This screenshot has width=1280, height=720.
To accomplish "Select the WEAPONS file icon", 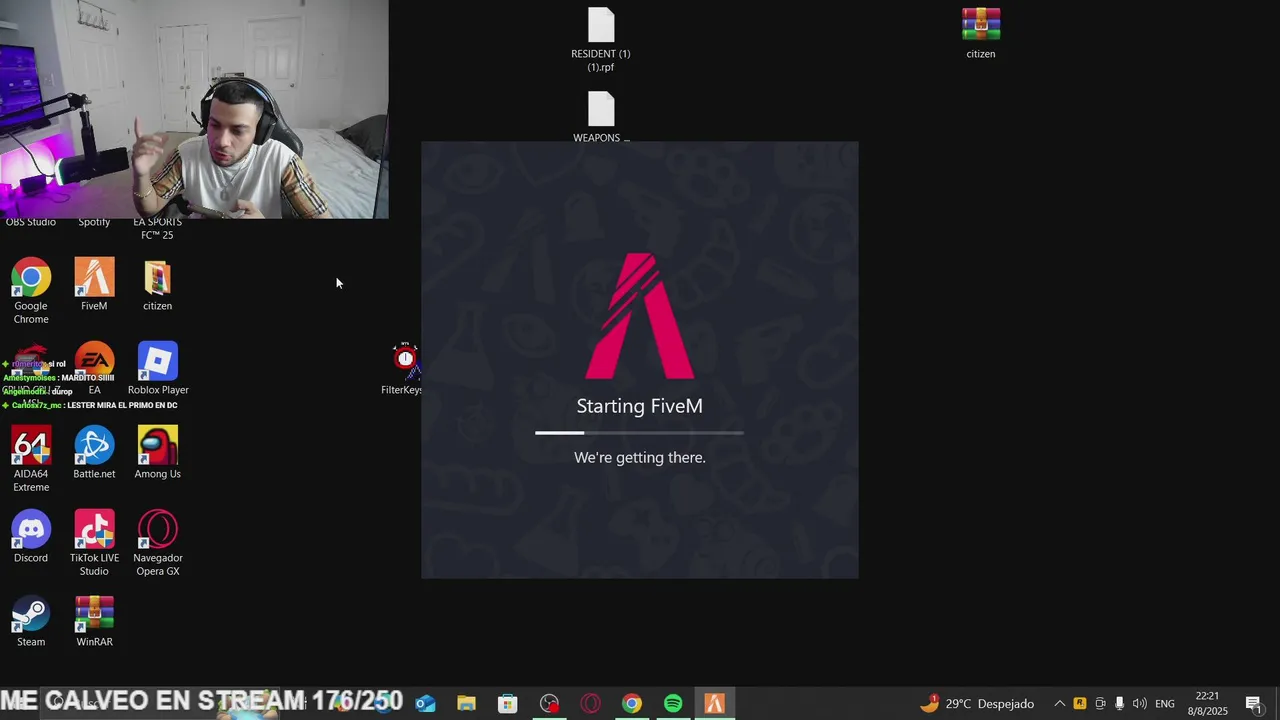I will click(601, 117).
